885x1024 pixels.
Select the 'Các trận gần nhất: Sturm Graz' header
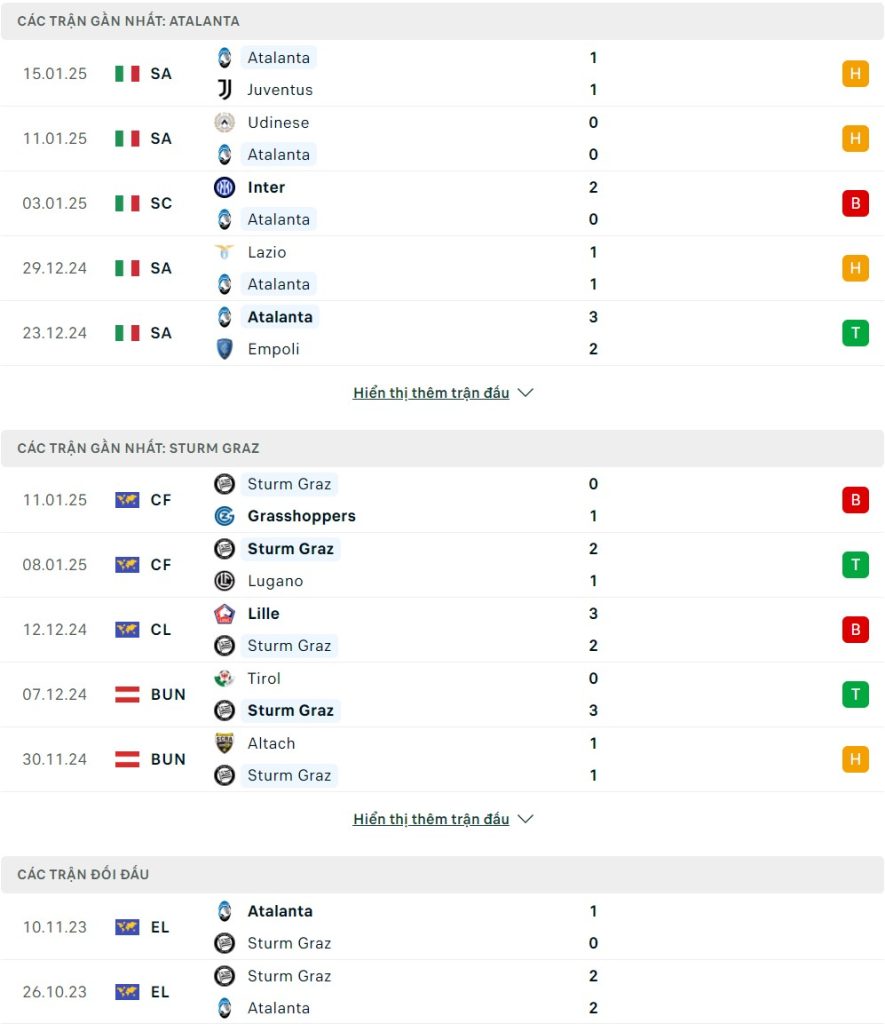(x=442, y=448)
